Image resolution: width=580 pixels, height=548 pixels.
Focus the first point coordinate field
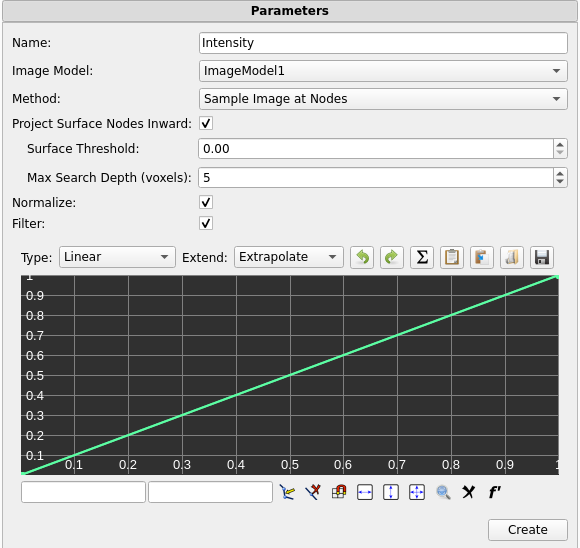tap(83, 492)
